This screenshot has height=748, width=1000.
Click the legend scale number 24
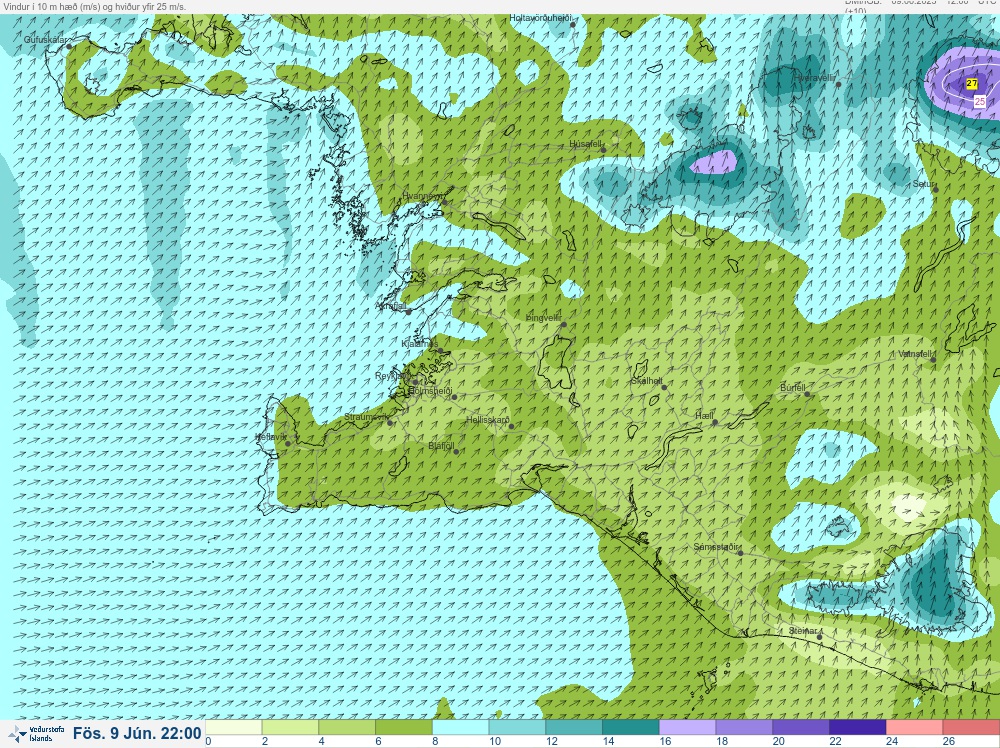click(x=891, y=742)
